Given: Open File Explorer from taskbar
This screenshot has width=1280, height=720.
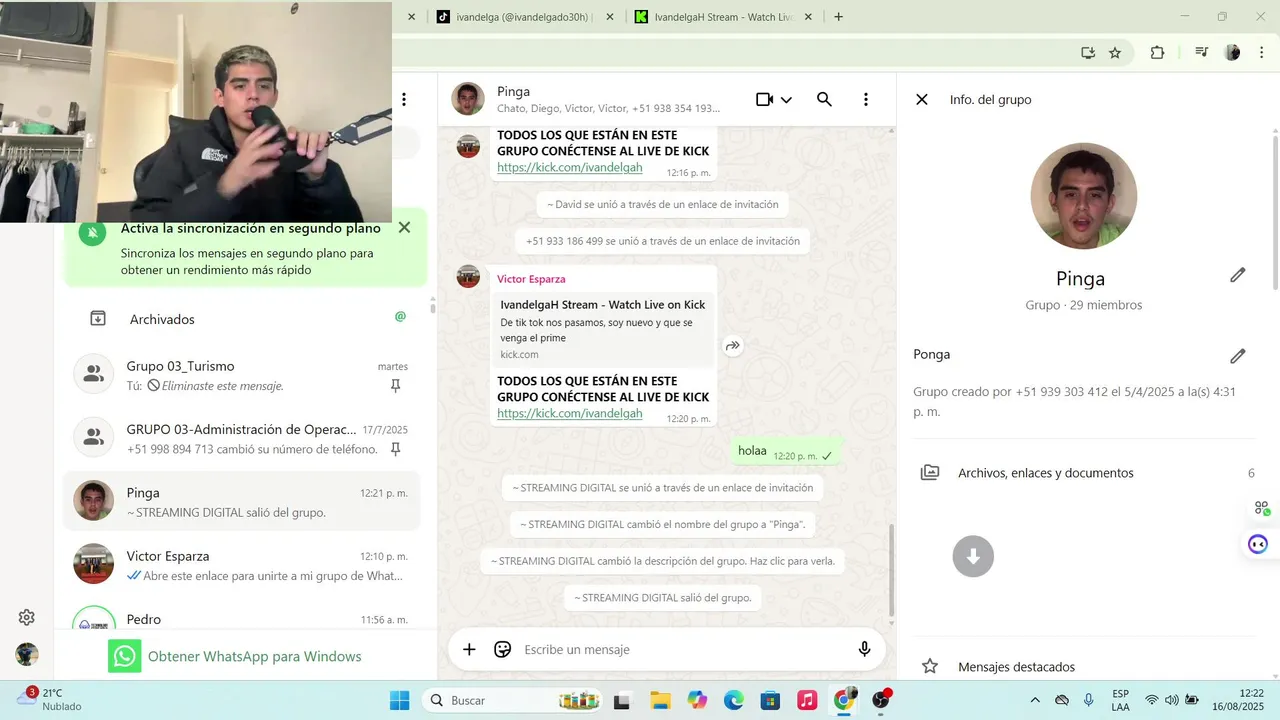Looking at the screenshot, I should coord(660,700).
